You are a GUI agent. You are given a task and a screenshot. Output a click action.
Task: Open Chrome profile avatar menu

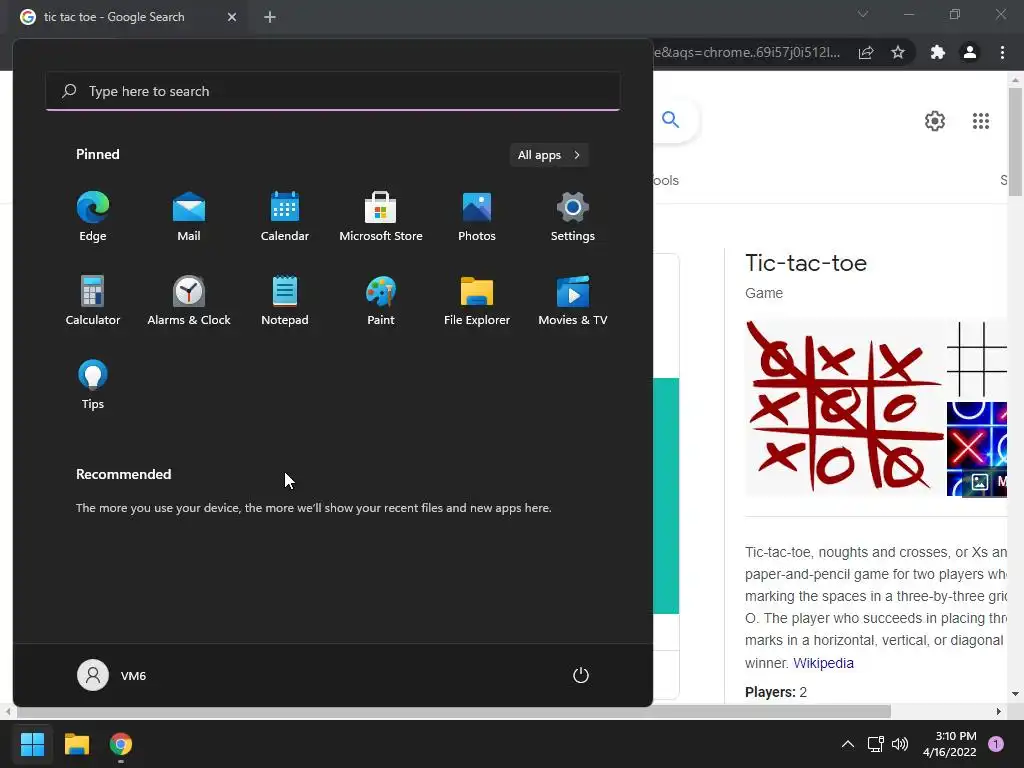[x=970, y=53]
